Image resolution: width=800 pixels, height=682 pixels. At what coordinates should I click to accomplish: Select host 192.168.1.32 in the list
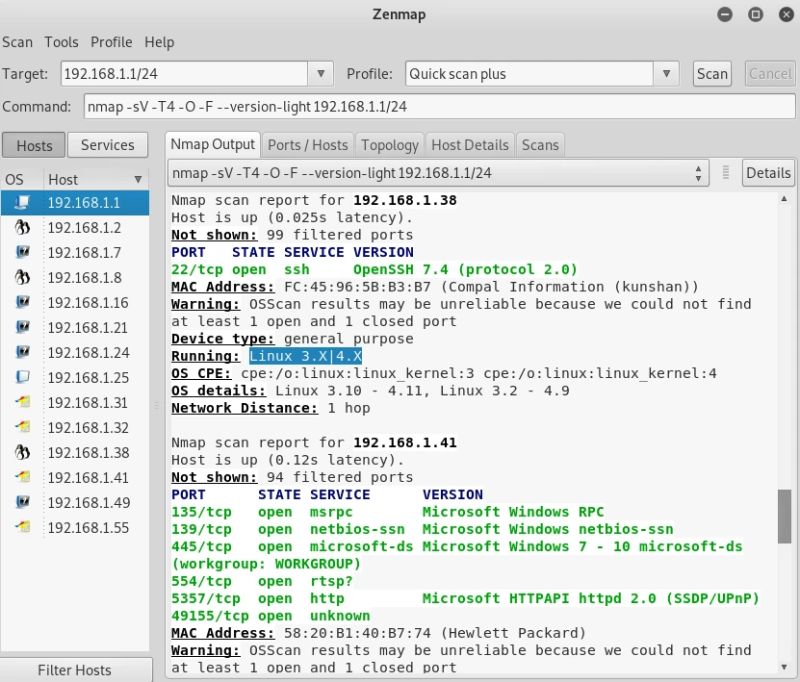coord(75,427)
